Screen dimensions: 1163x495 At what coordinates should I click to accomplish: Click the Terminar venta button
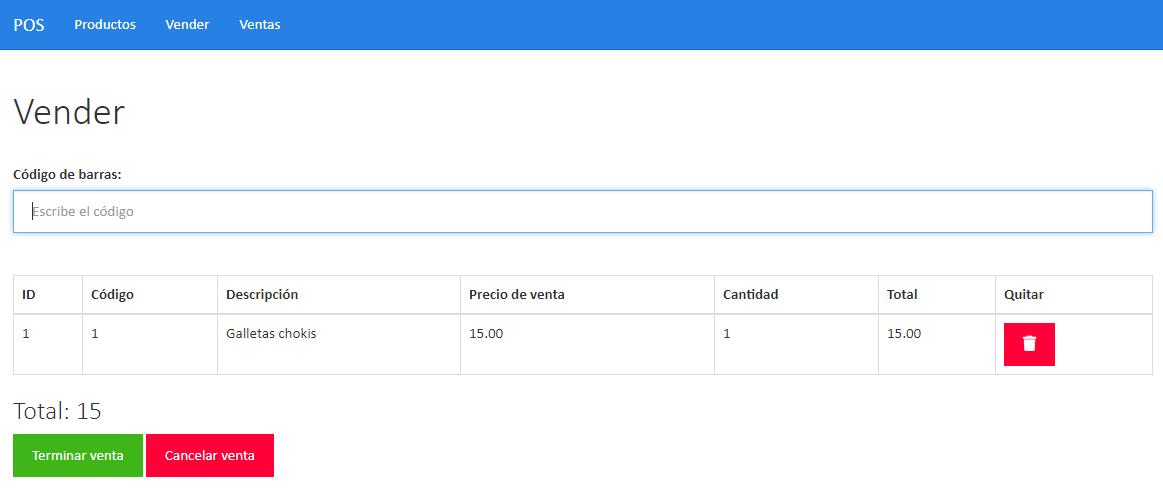pos(78,456)
